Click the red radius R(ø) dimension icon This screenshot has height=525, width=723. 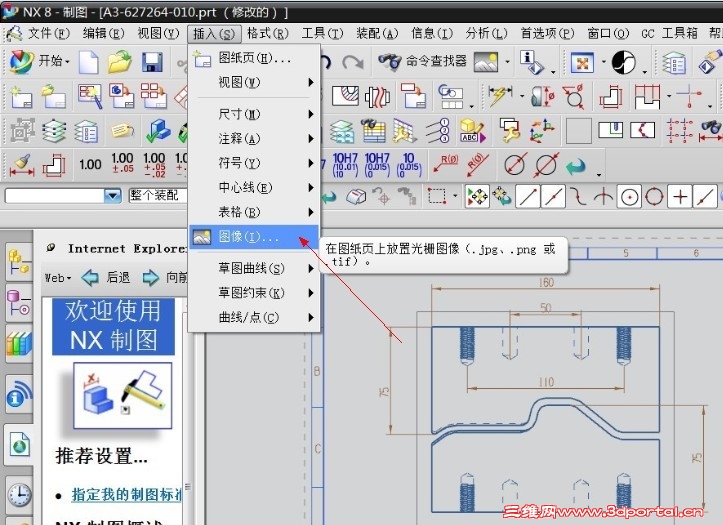tap(445, 165)
